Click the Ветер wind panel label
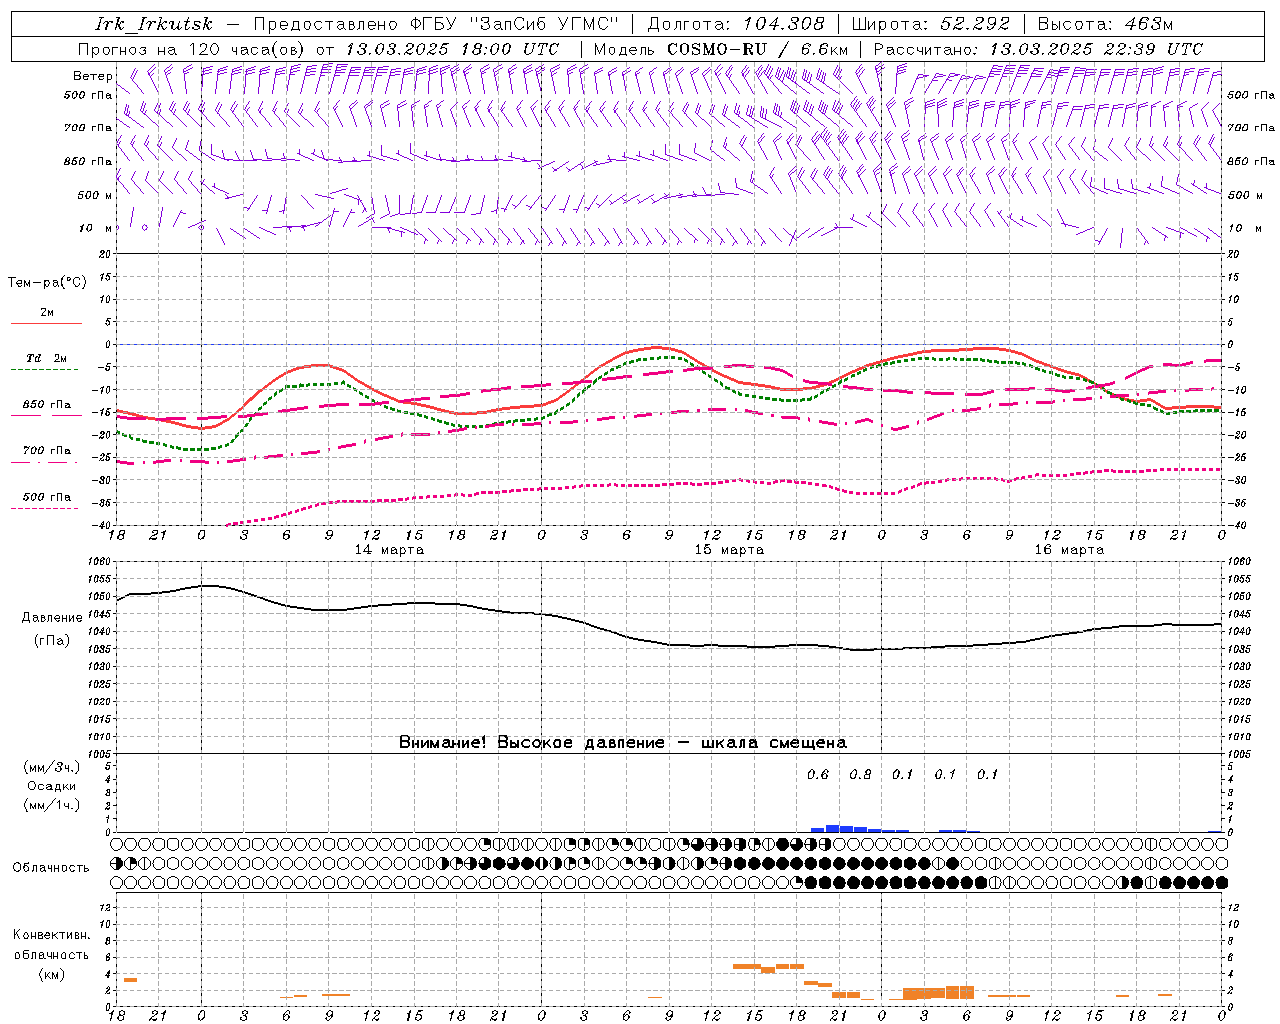The height and width of the screenshot is (1024, 1280). click(x=92, y=76)
